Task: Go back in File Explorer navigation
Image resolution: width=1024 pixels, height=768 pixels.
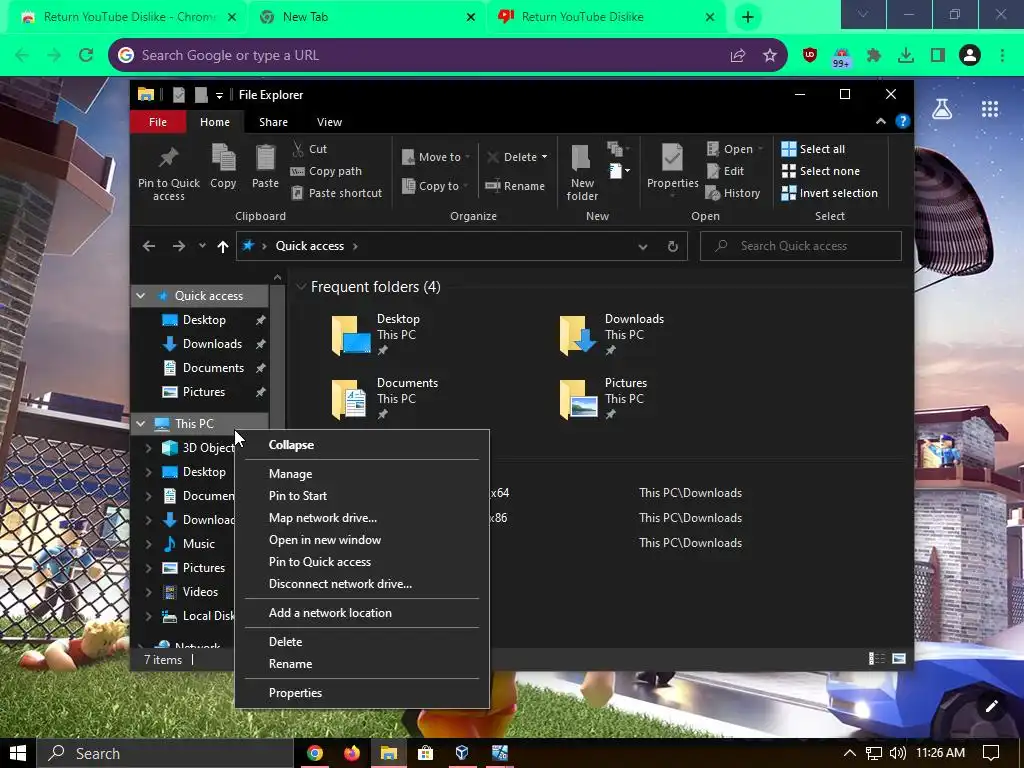Action: pos(149,246)
